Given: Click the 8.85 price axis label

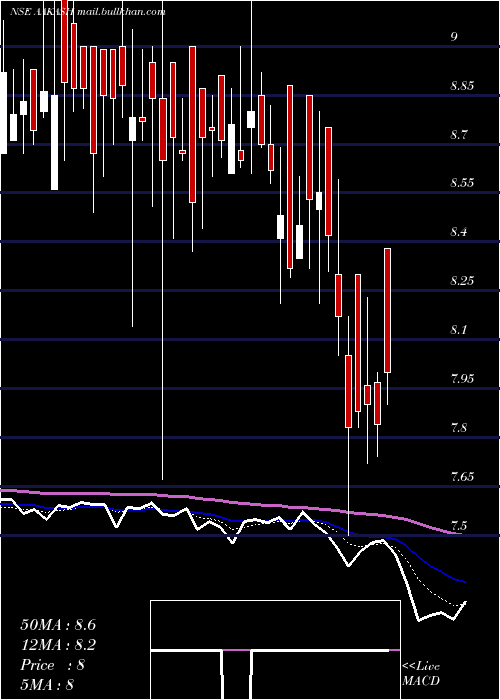Looking at the screenshot, I should pos(462,85).
